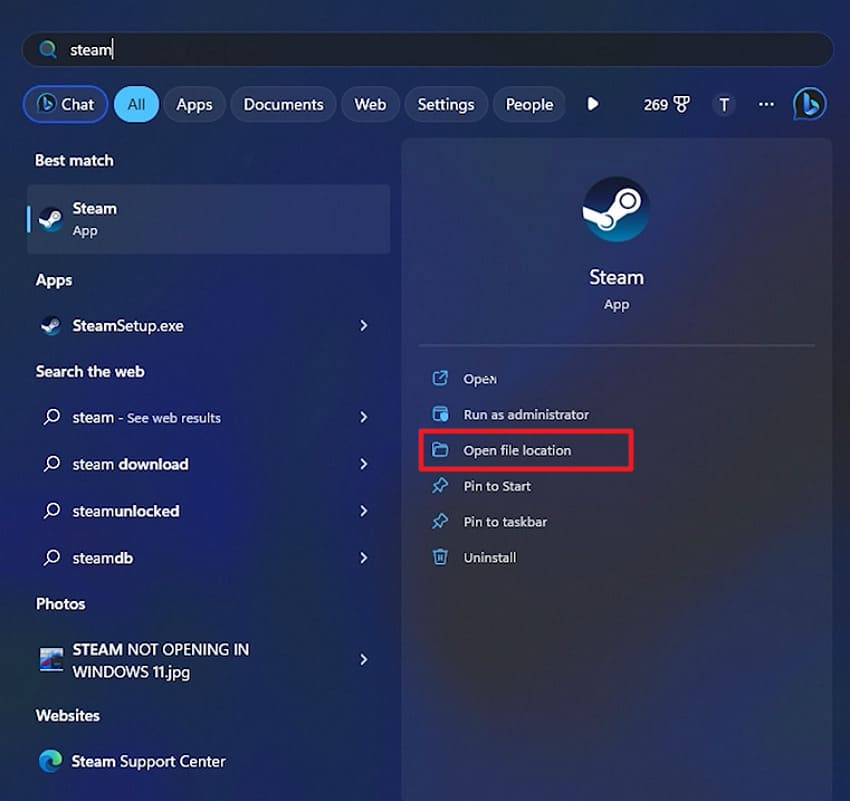Screen dimensions: 850x801
Task: Click the Uninstall trash icon
Action: (x=440, y=557)
